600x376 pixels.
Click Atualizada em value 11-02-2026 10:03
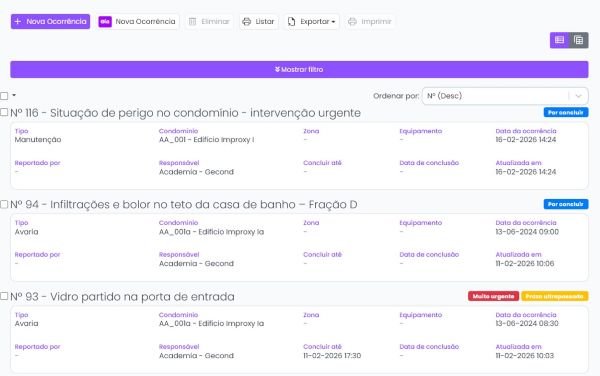(x=525, y=356)
